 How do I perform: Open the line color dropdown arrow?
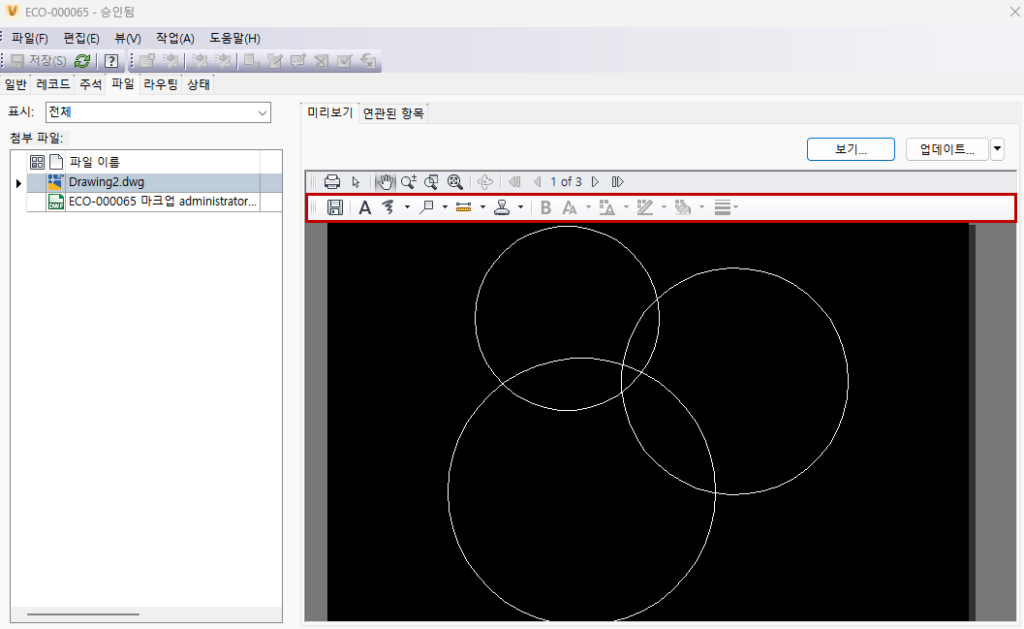point(664,208)
